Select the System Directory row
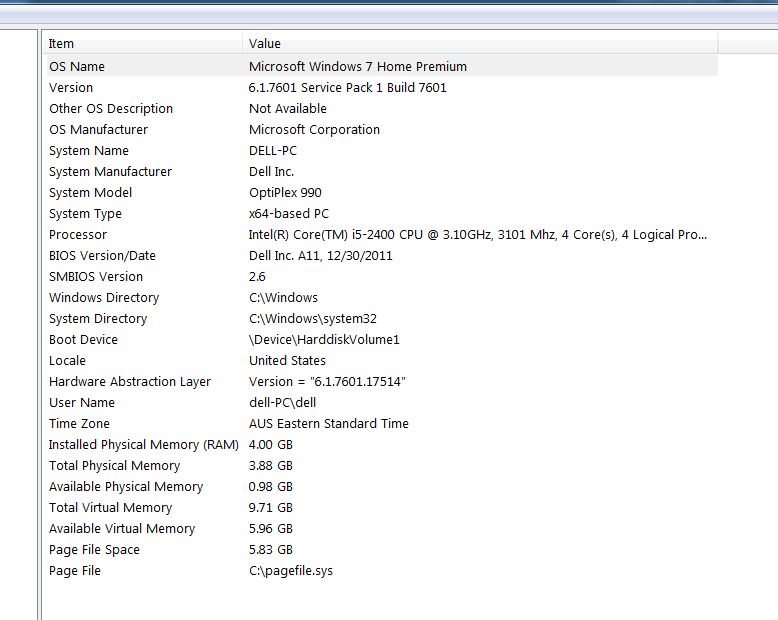 click(x=382, y=318)
